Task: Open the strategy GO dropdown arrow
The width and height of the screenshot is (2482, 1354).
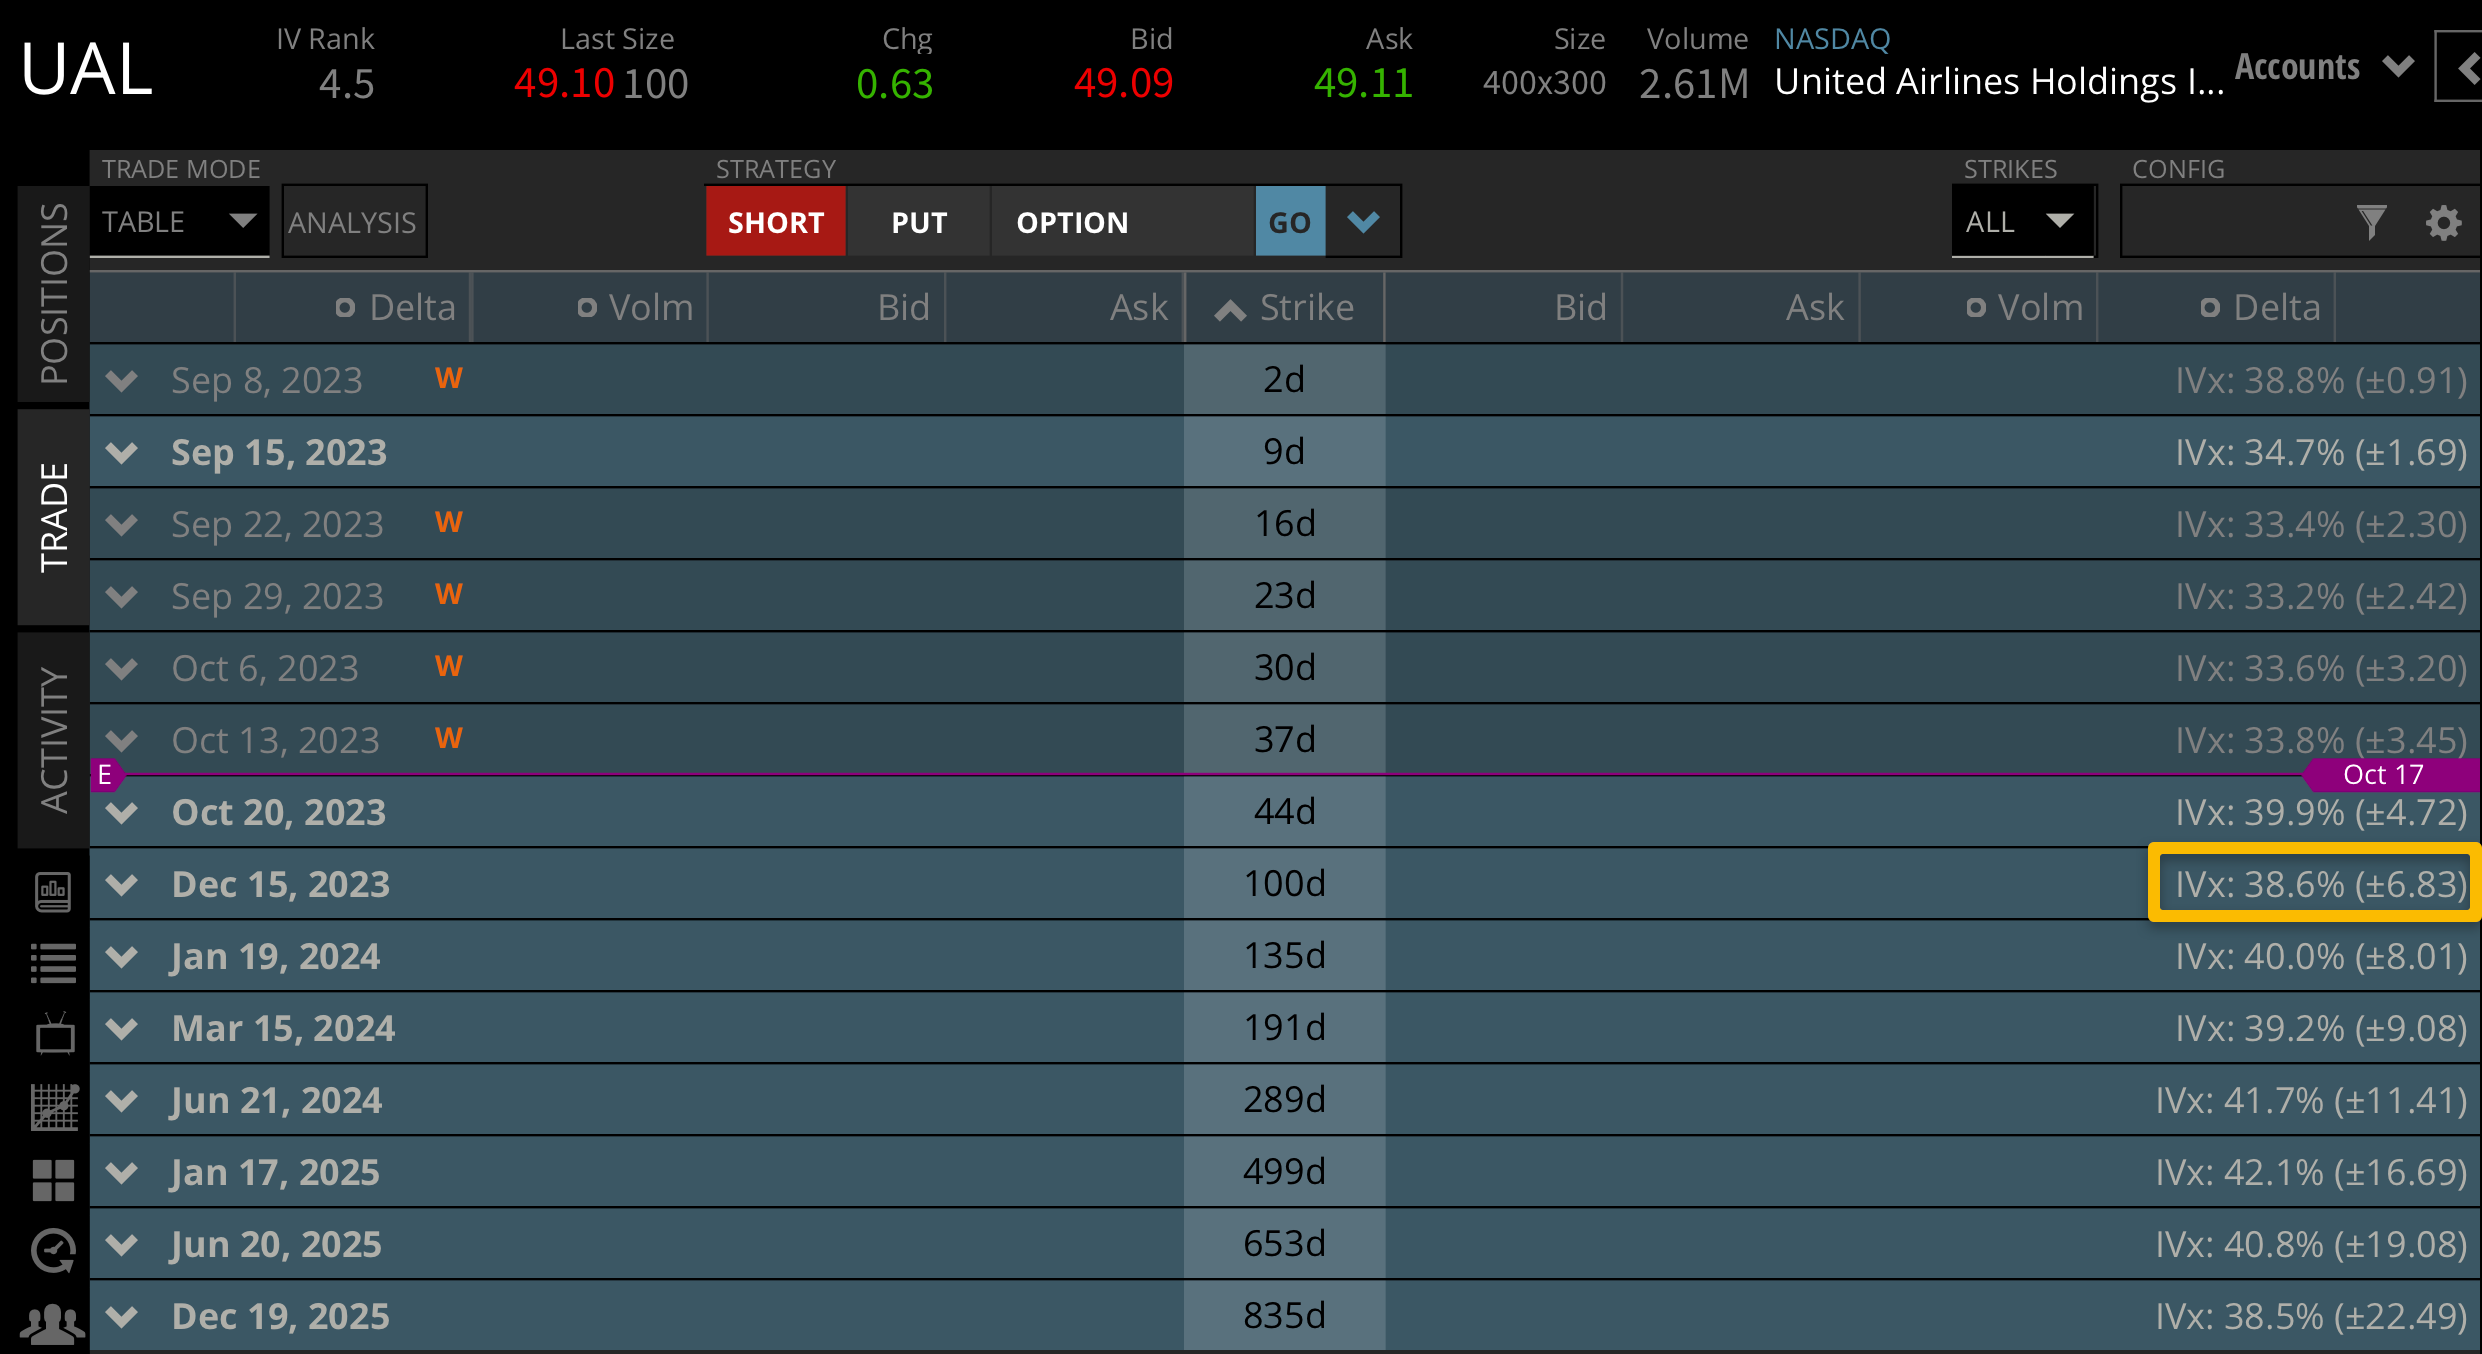Action: pyautogui.click(x=1363, y=222)
